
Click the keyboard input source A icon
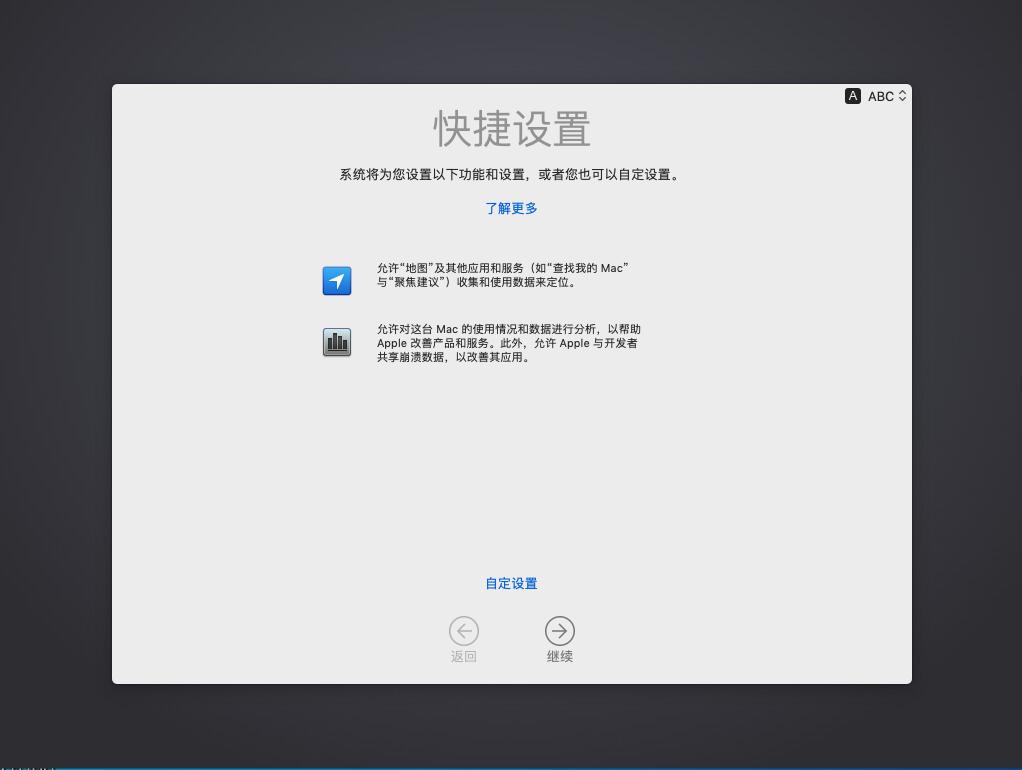pos(853,96)
